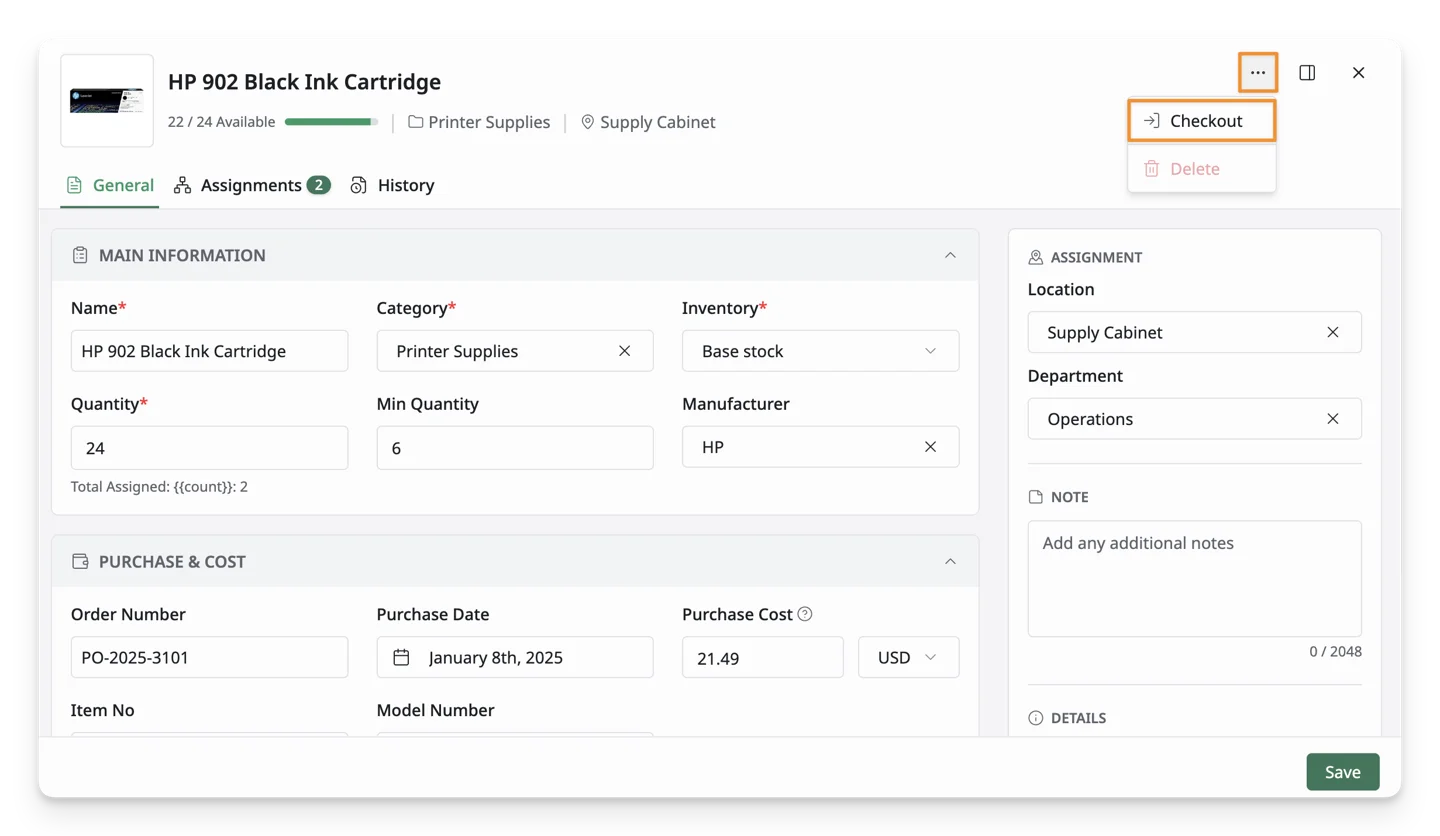Click the Printer Supplies category label in header

point(479,122)
